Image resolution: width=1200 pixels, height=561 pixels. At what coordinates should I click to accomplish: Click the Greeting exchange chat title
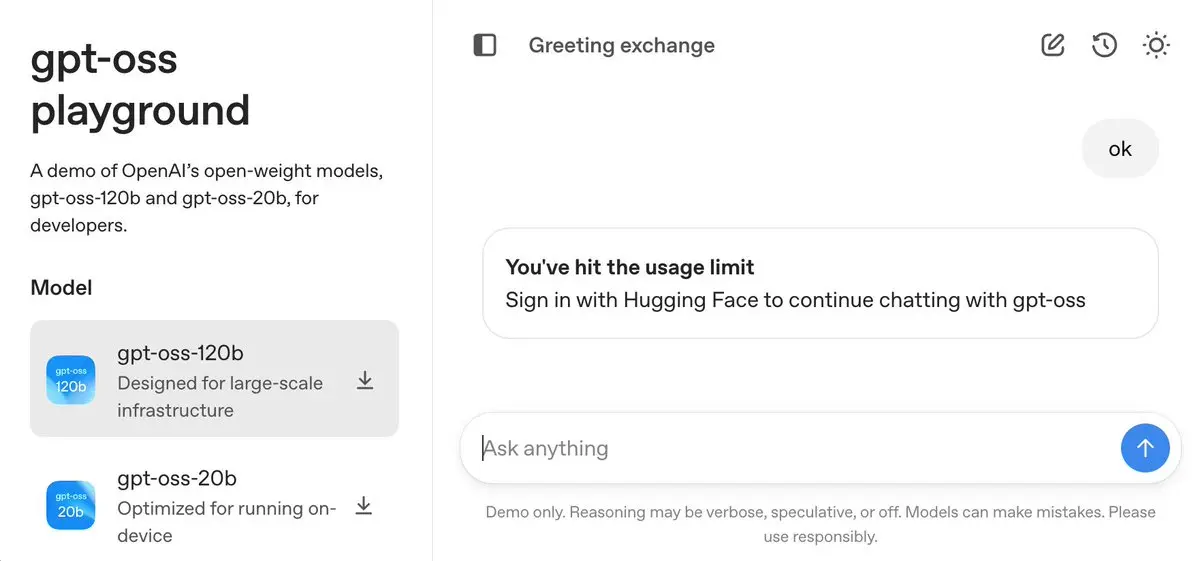[x=622, y=45]
